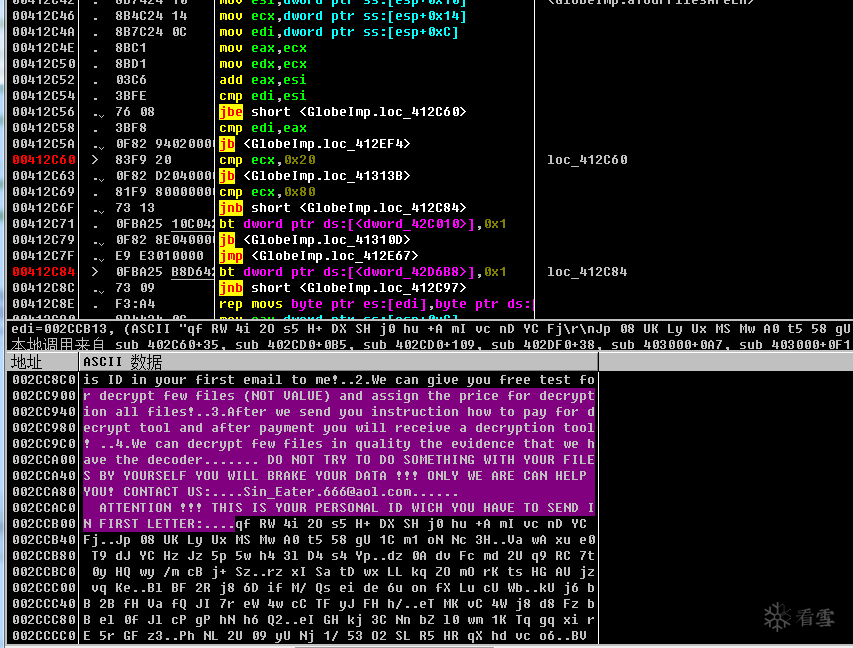Click the 'mov eax,ecx' instruction
The image size is (853, 648).
click(263, 48)
